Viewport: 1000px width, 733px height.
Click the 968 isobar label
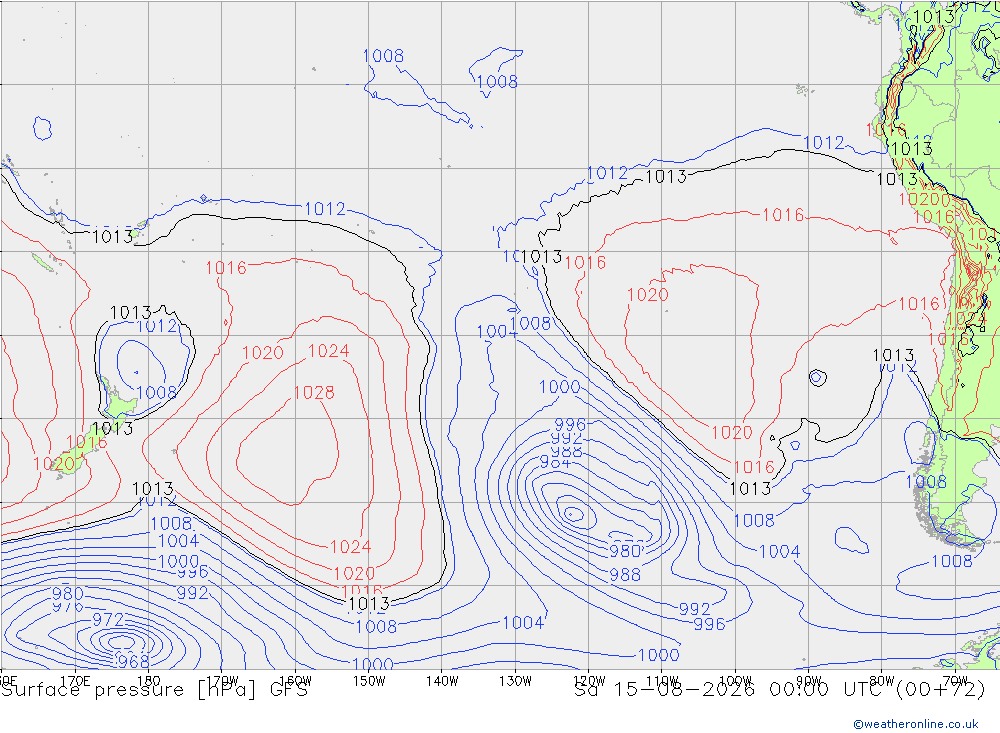click(x=133, y=662)
